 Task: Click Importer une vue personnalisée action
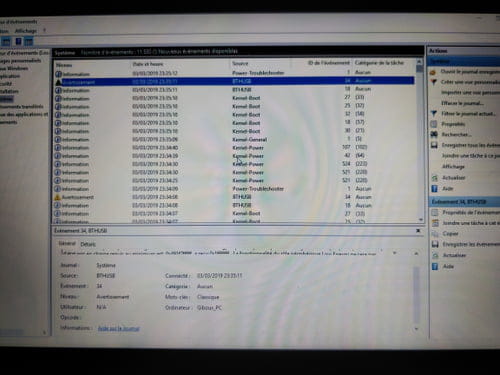point(470,92)
